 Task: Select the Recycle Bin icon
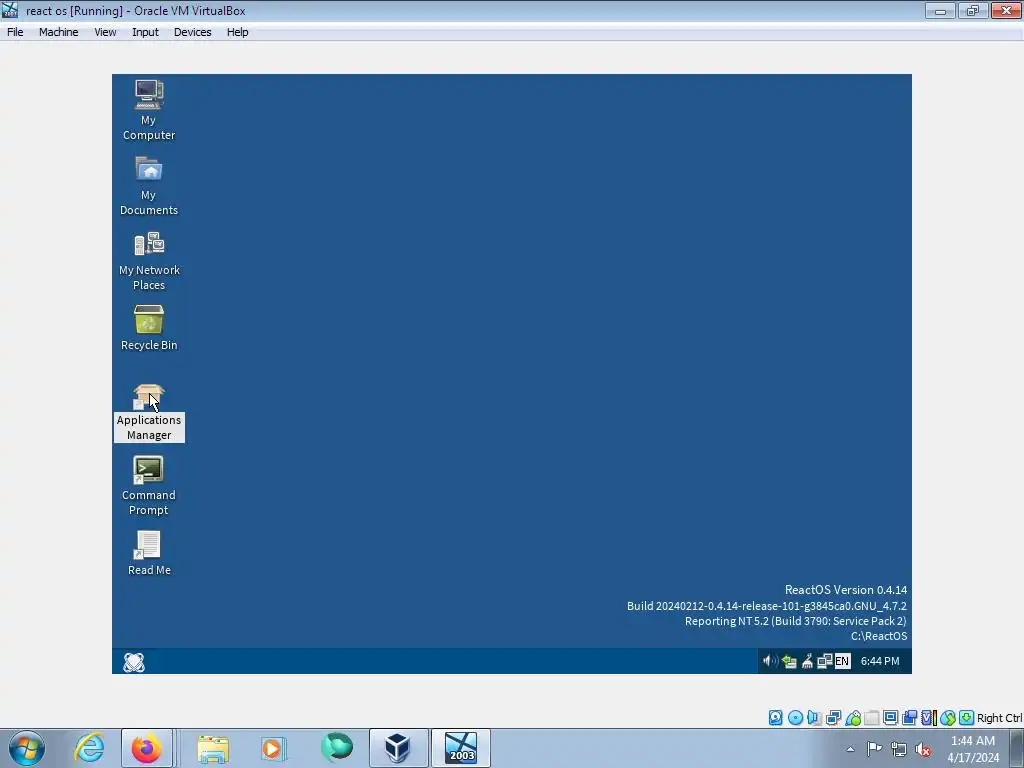tap(149, 328)
